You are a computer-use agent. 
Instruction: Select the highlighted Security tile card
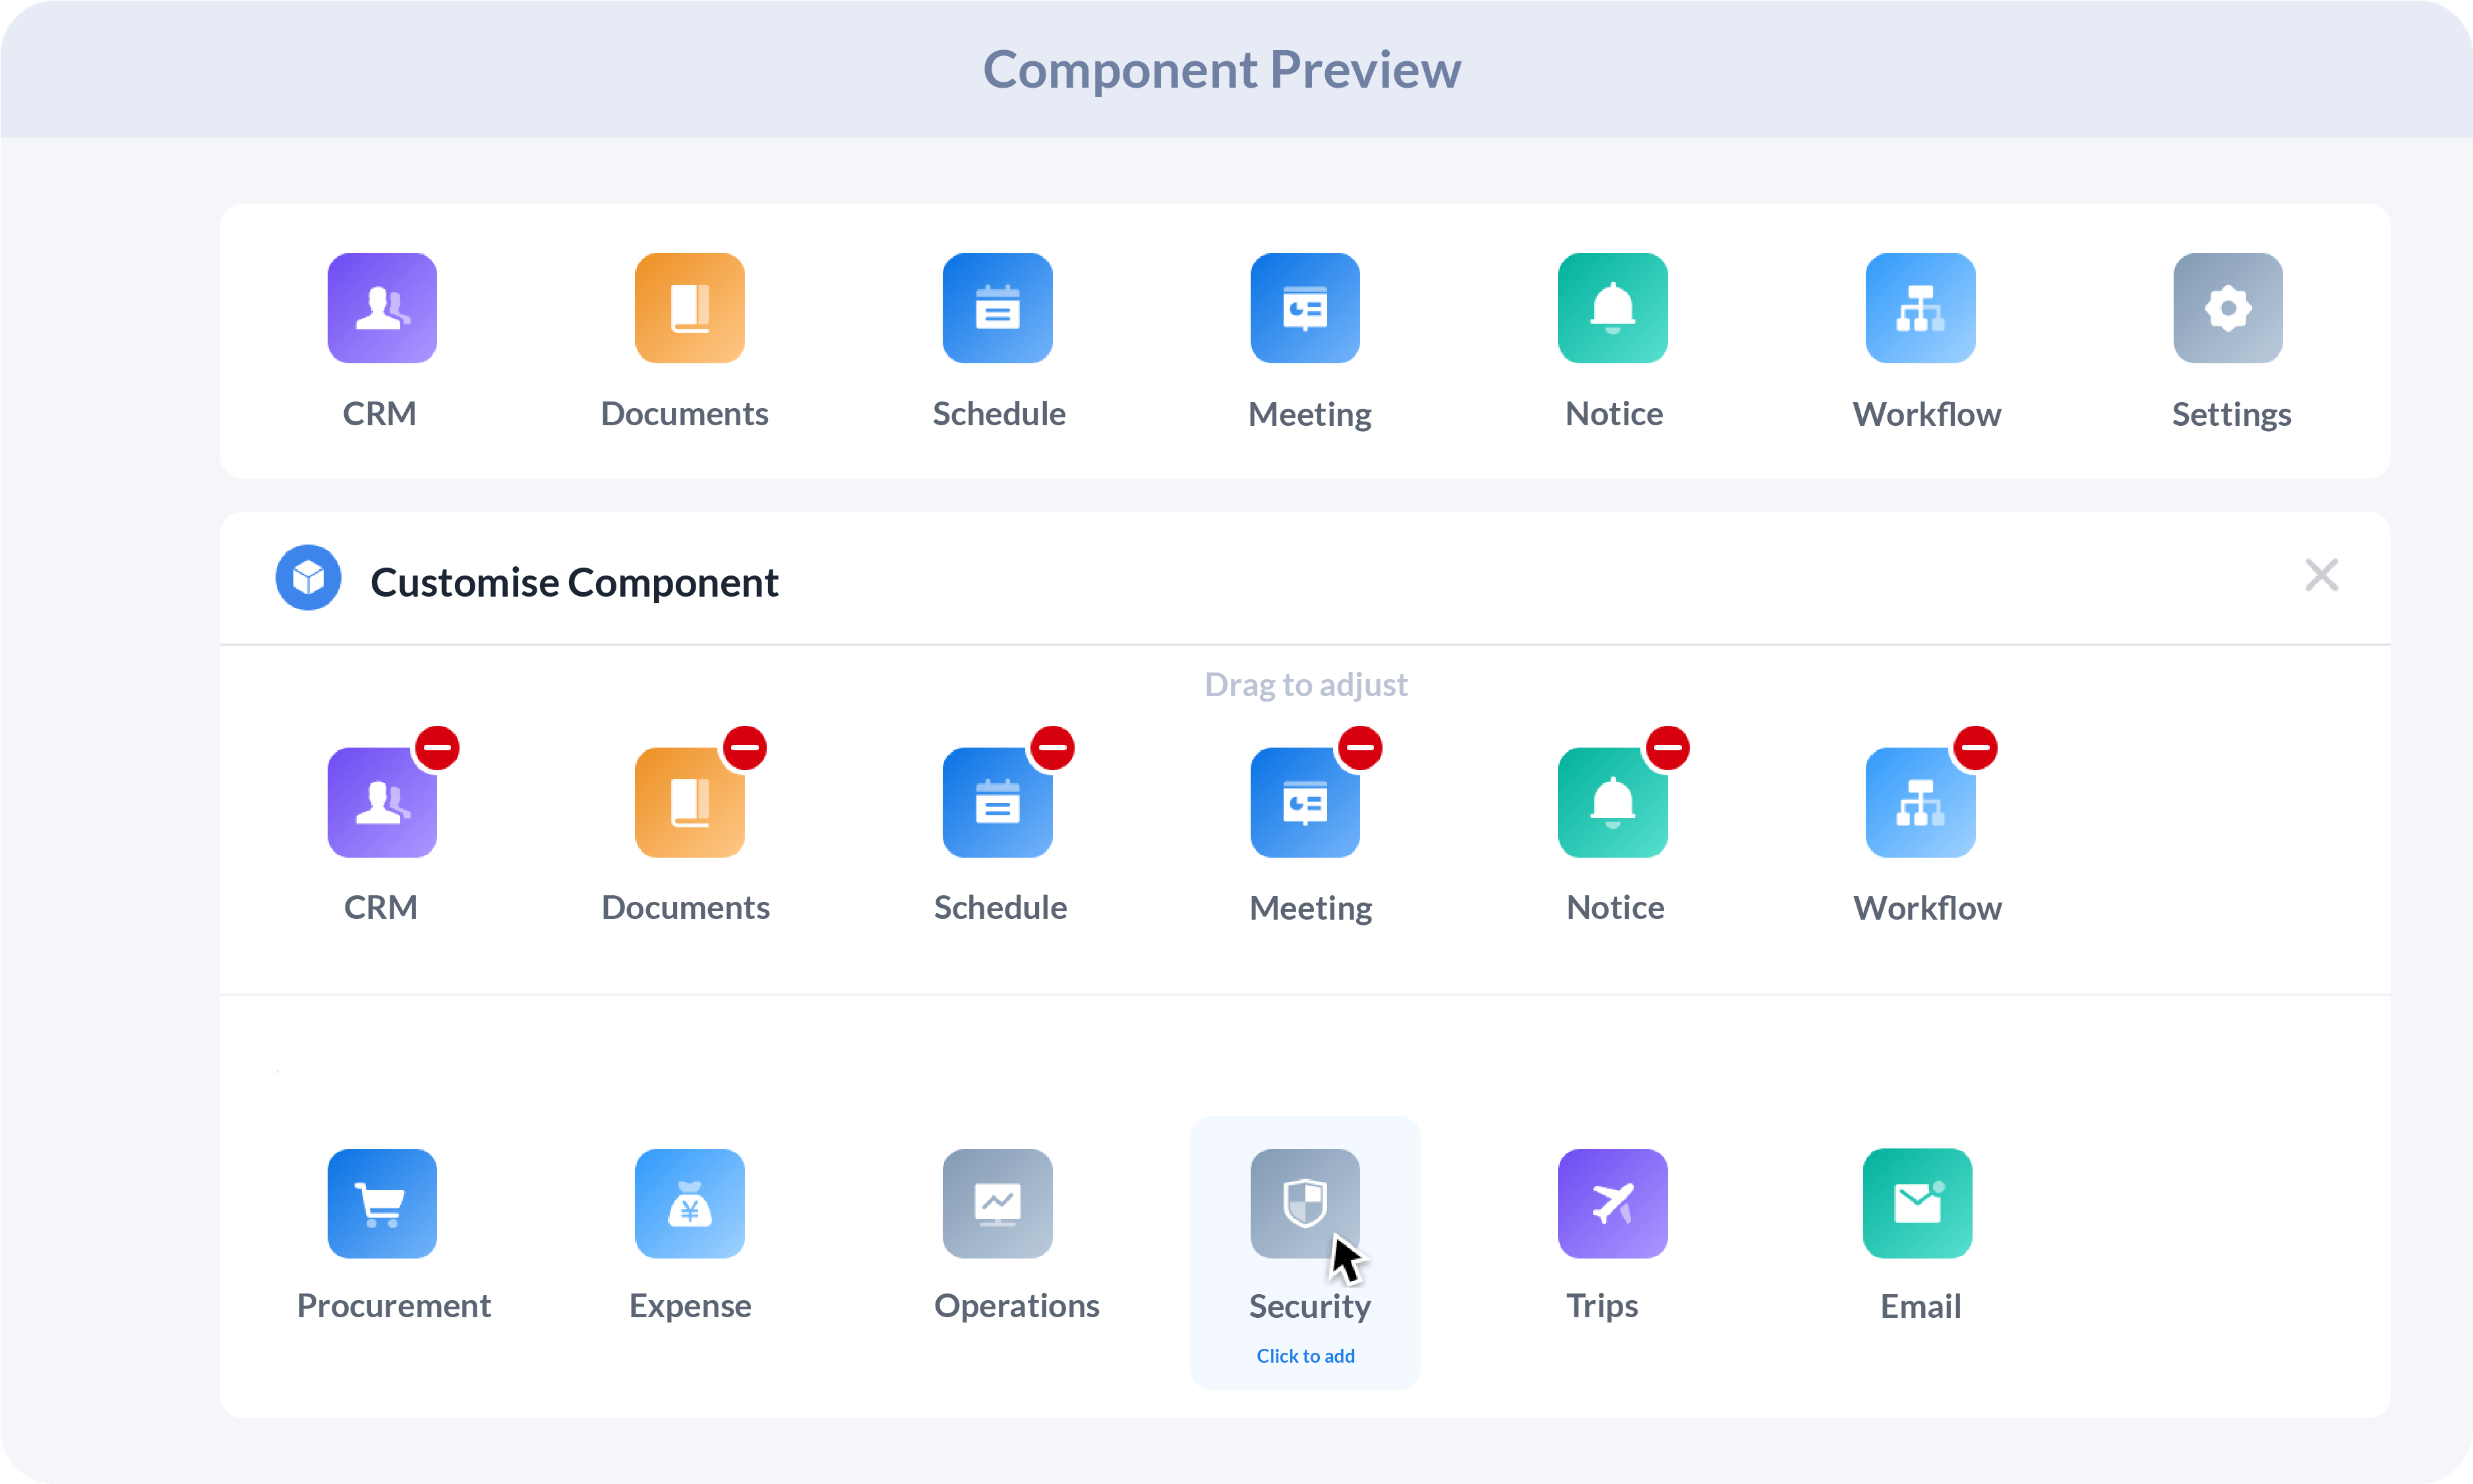[1306, 1253]
